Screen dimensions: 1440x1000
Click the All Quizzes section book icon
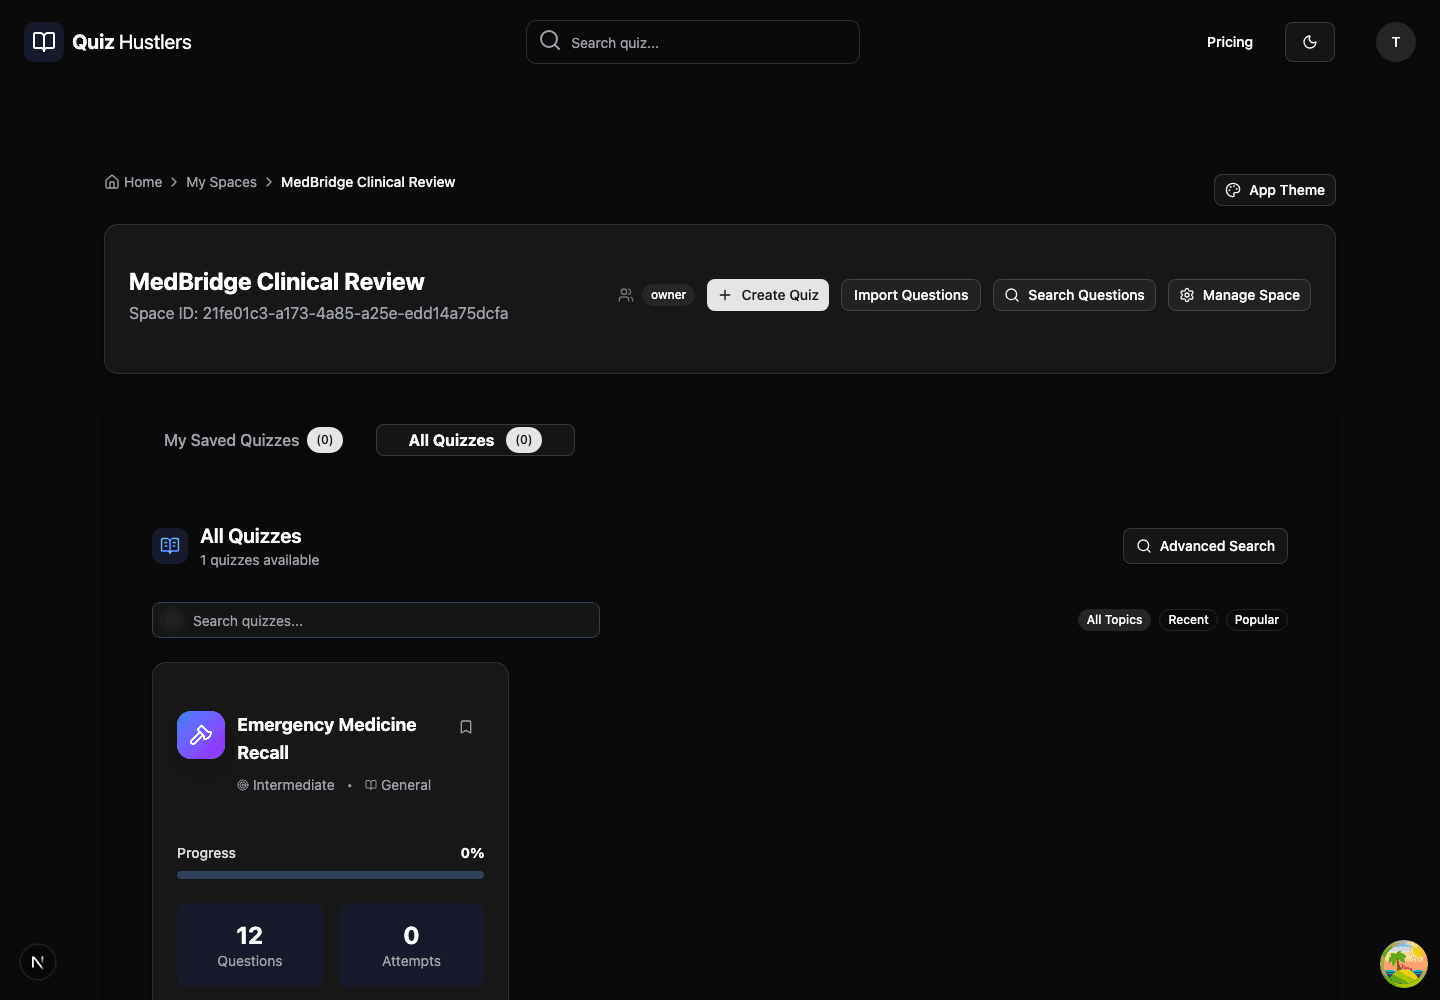click(170, 546)
